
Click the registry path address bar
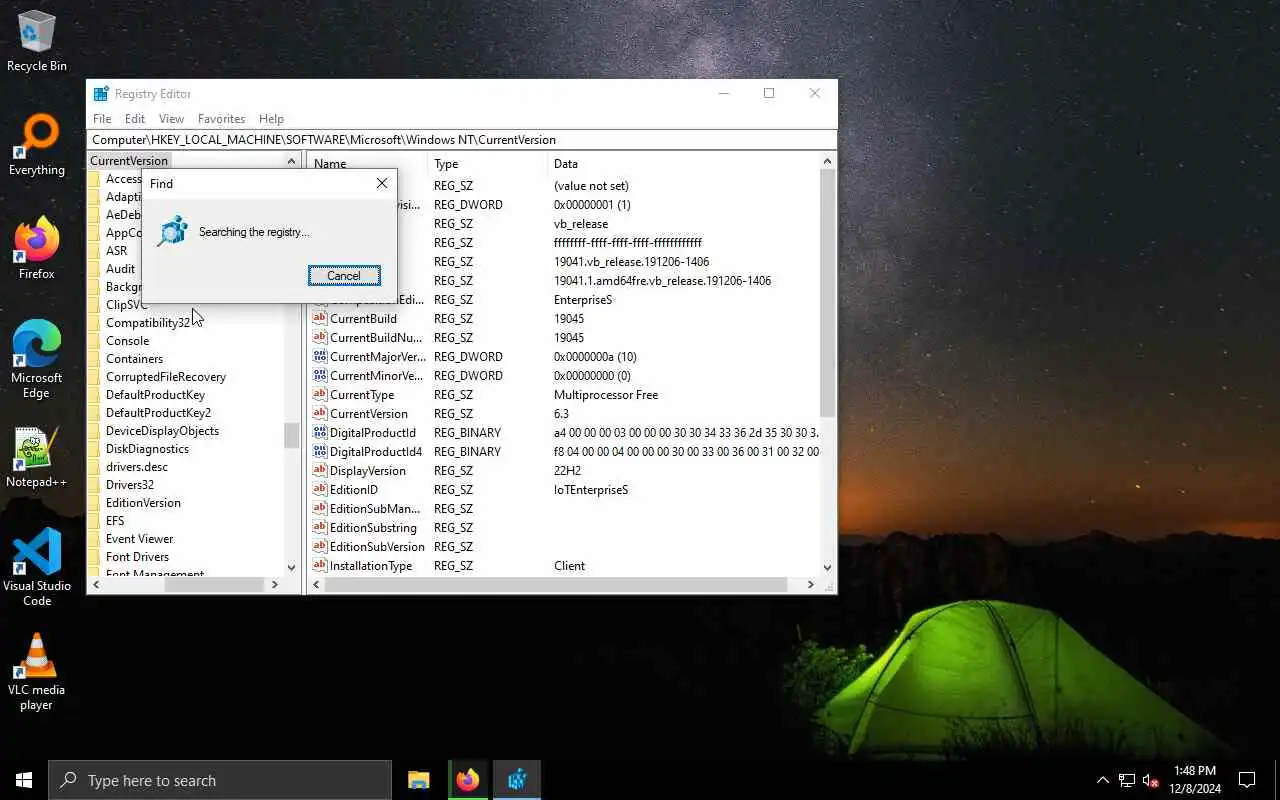[462, 139]
